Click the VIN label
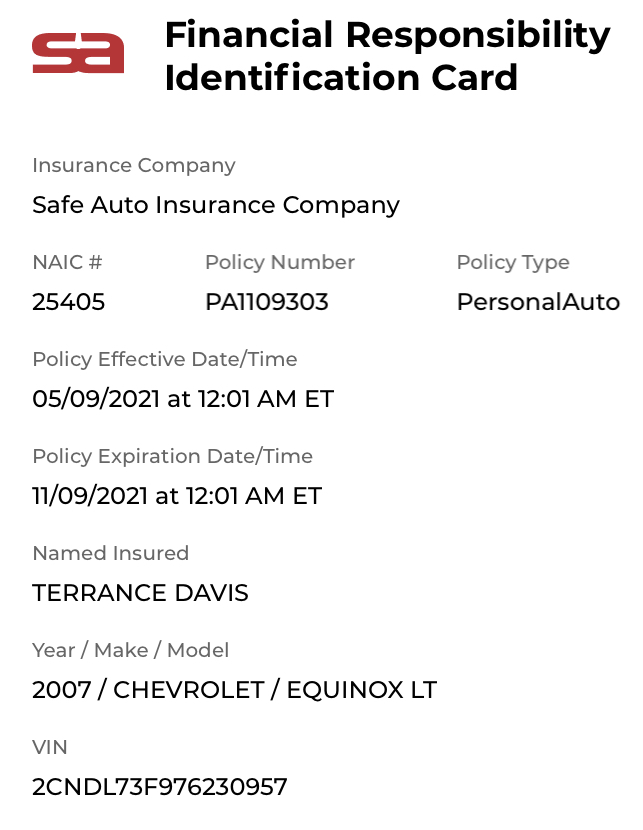This screenshot has height=830, width=643. (x=50, y=747)
